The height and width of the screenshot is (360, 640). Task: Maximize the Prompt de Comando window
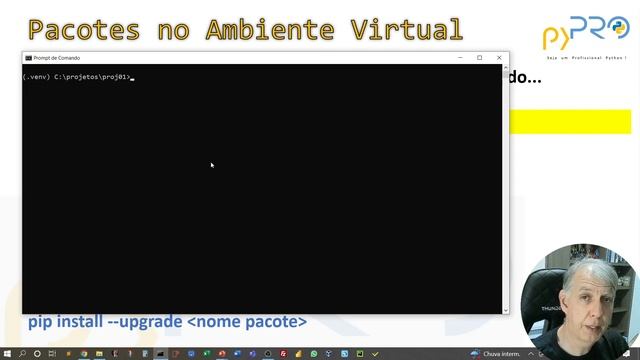tap(480, 58)
